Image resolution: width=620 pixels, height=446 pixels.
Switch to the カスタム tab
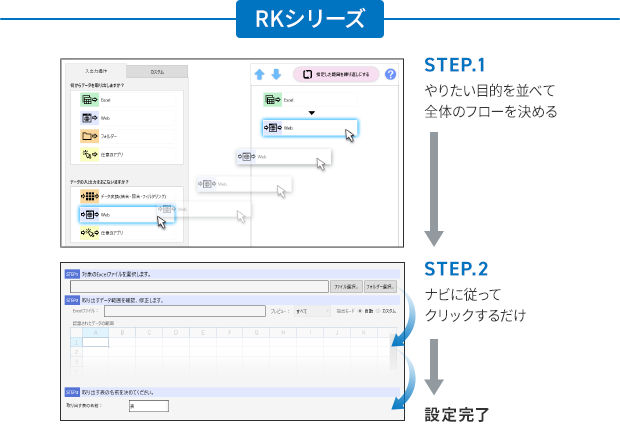[x=158, y=72]
